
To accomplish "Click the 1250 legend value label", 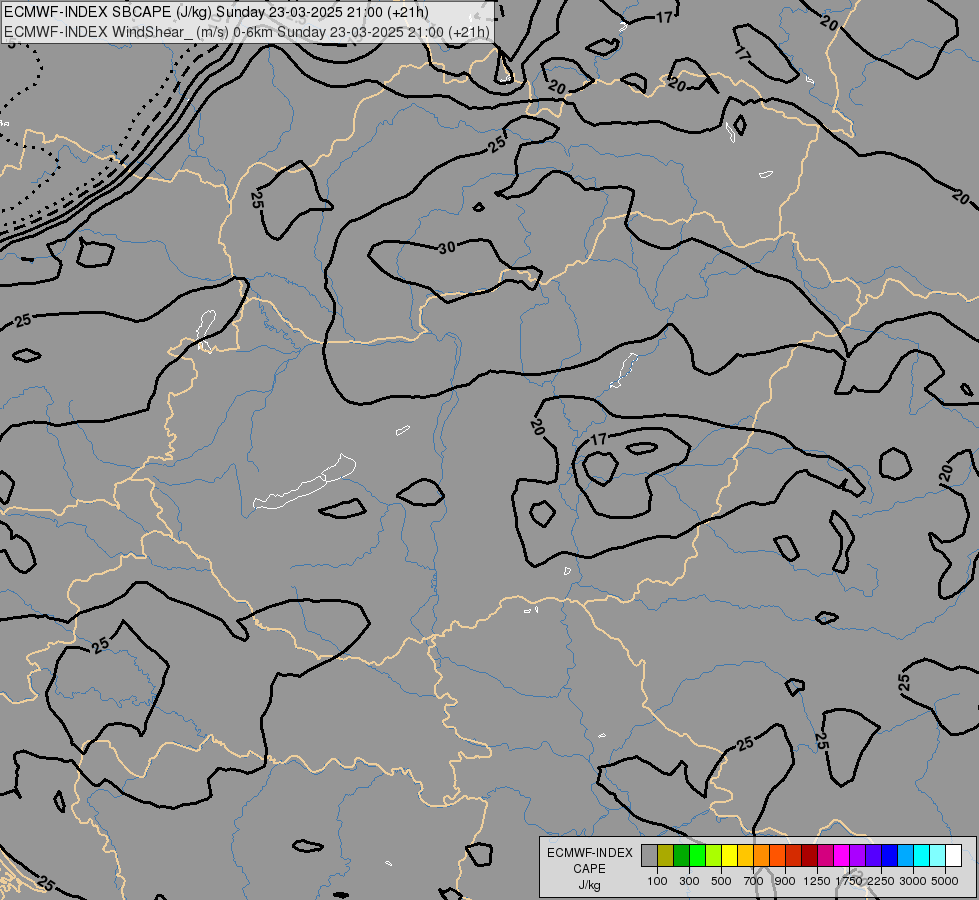I will click(x=817, y=881).
